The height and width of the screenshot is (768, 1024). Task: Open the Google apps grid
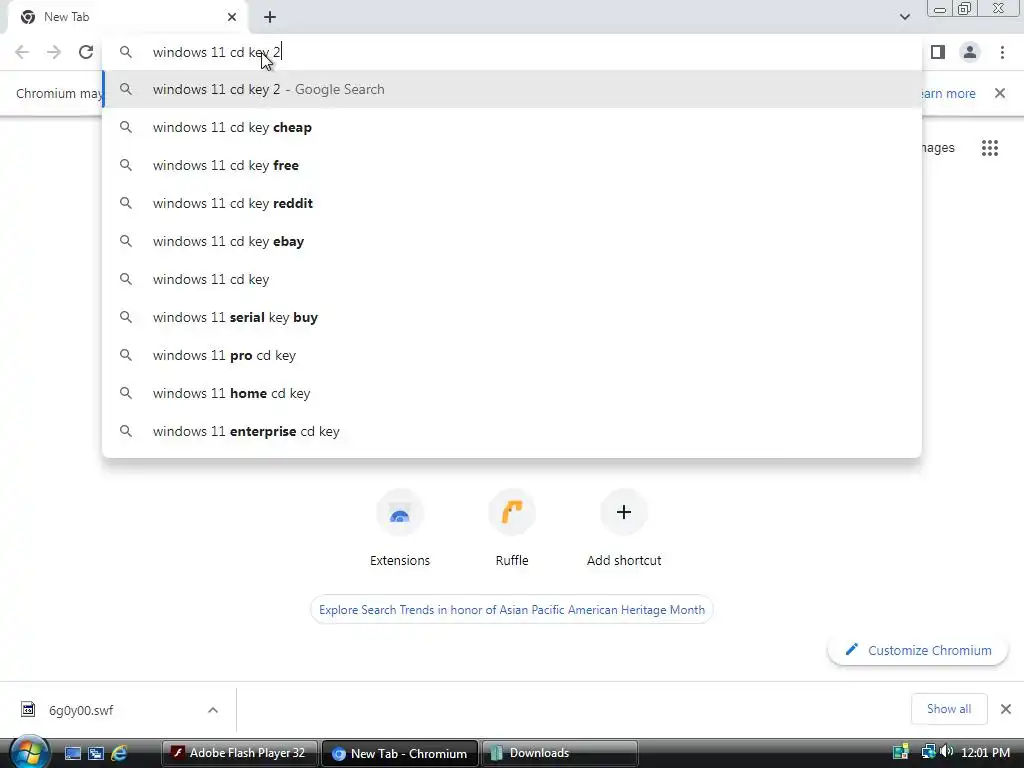(x=989, y=148)
